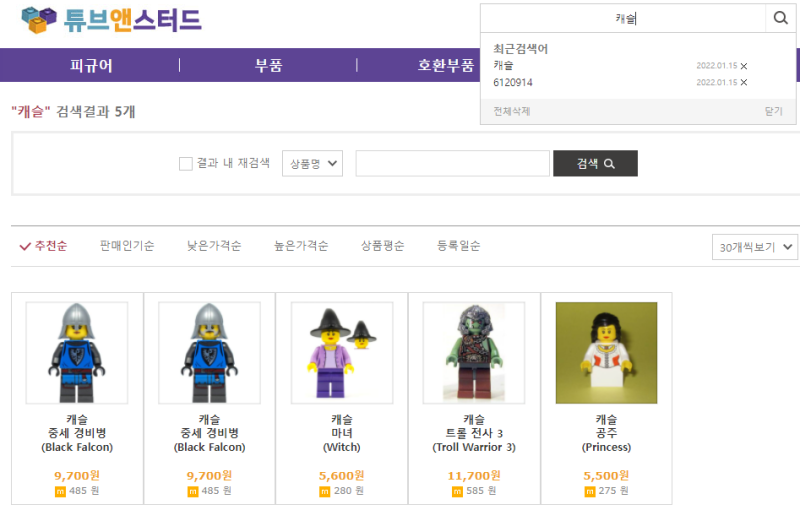Remove recent search 6120914 with its X
Image resolution: width=800 pixels, height=510 pixels.
(744, 82)
